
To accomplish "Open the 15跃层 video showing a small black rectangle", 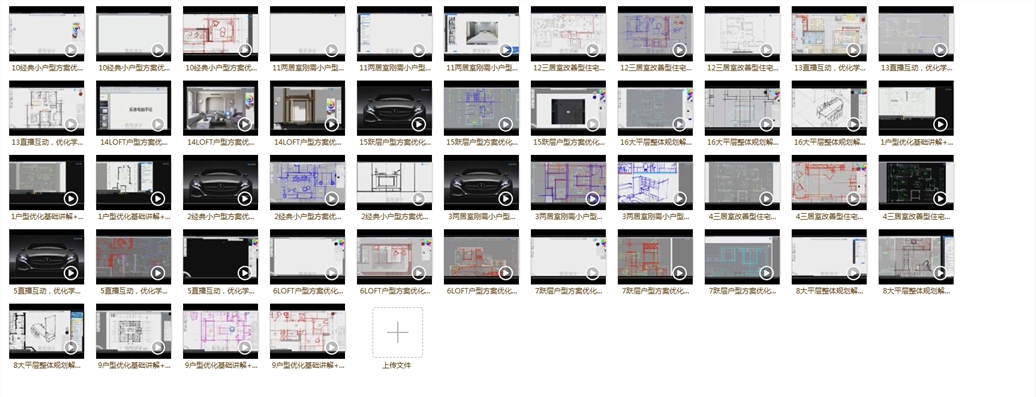I will (568, 108).
